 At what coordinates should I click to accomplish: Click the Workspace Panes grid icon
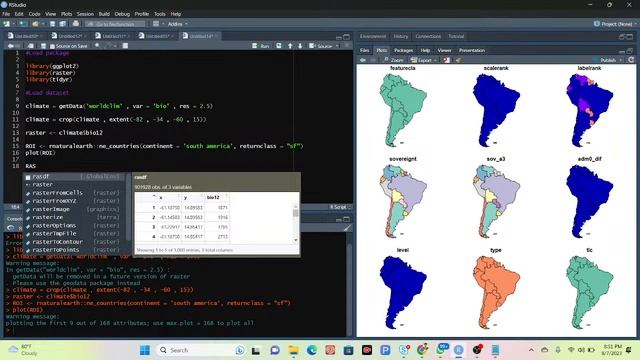pos(156,24)
